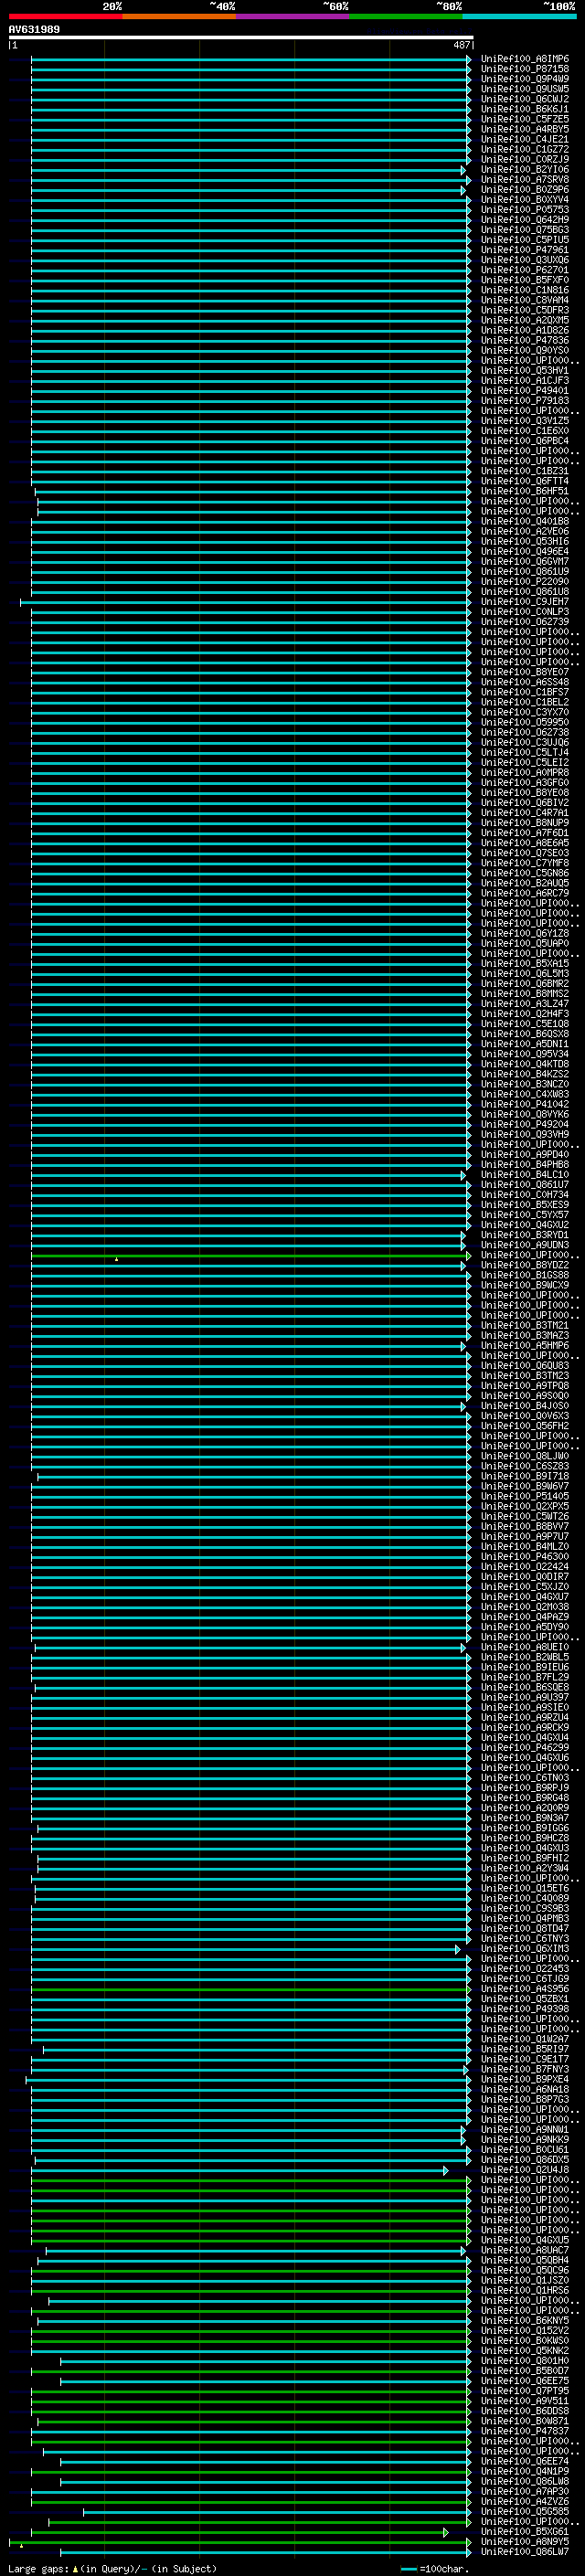This screenshot has height=2576, width=585.
Task: Click the white query sequence bar
Action: [x=241, y=37]
